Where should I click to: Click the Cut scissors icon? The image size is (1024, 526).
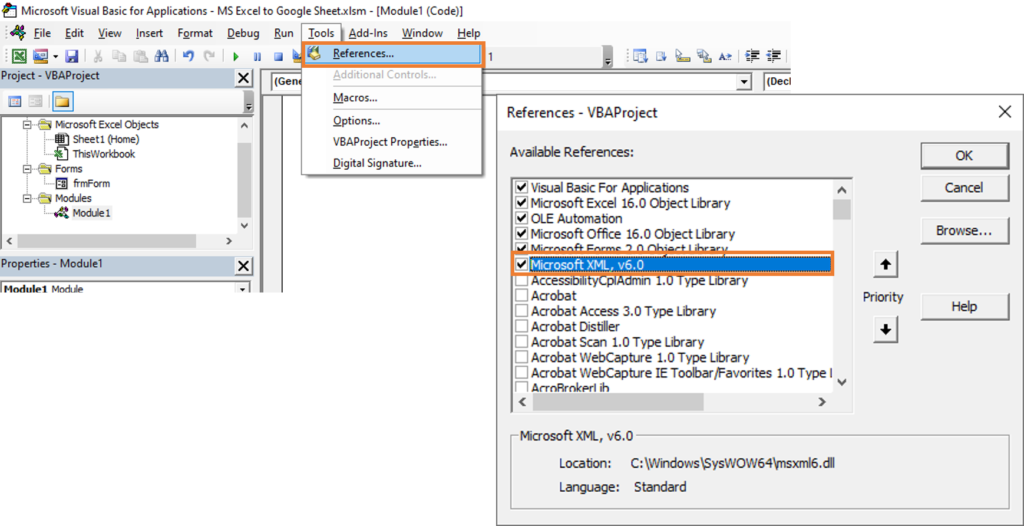coord(99,56)
